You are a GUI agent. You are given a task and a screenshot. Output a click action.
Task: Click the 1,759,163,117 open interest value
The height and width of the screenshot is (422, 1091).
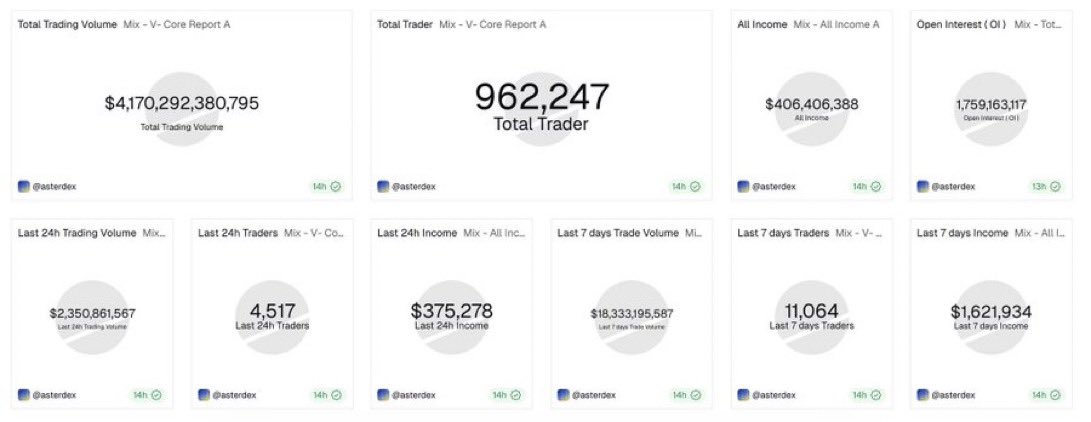coord(991,105)
